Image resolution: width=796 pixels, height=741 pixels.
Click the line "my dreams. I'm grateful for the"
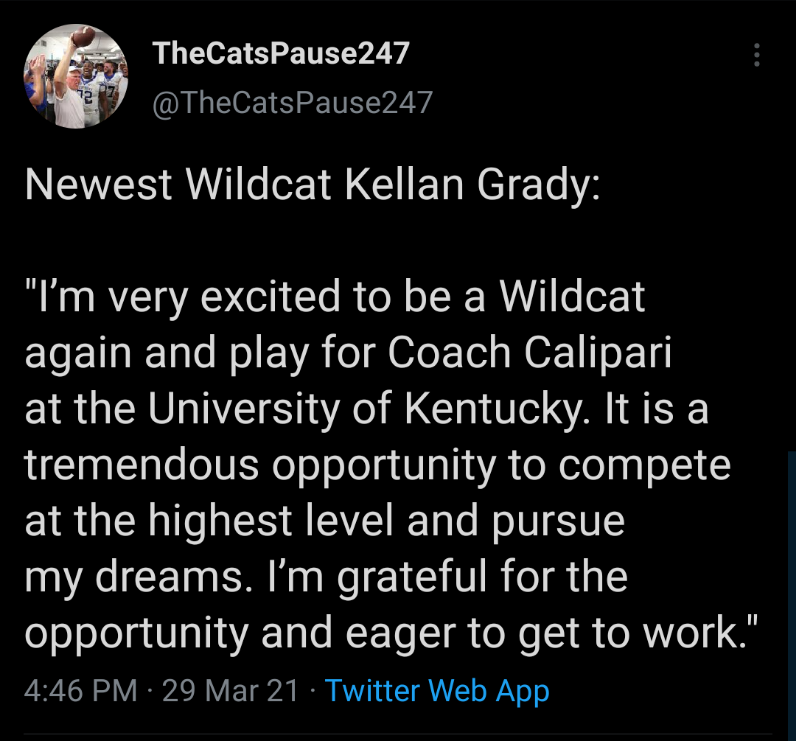pyautogui.click(x=325, y=578)
